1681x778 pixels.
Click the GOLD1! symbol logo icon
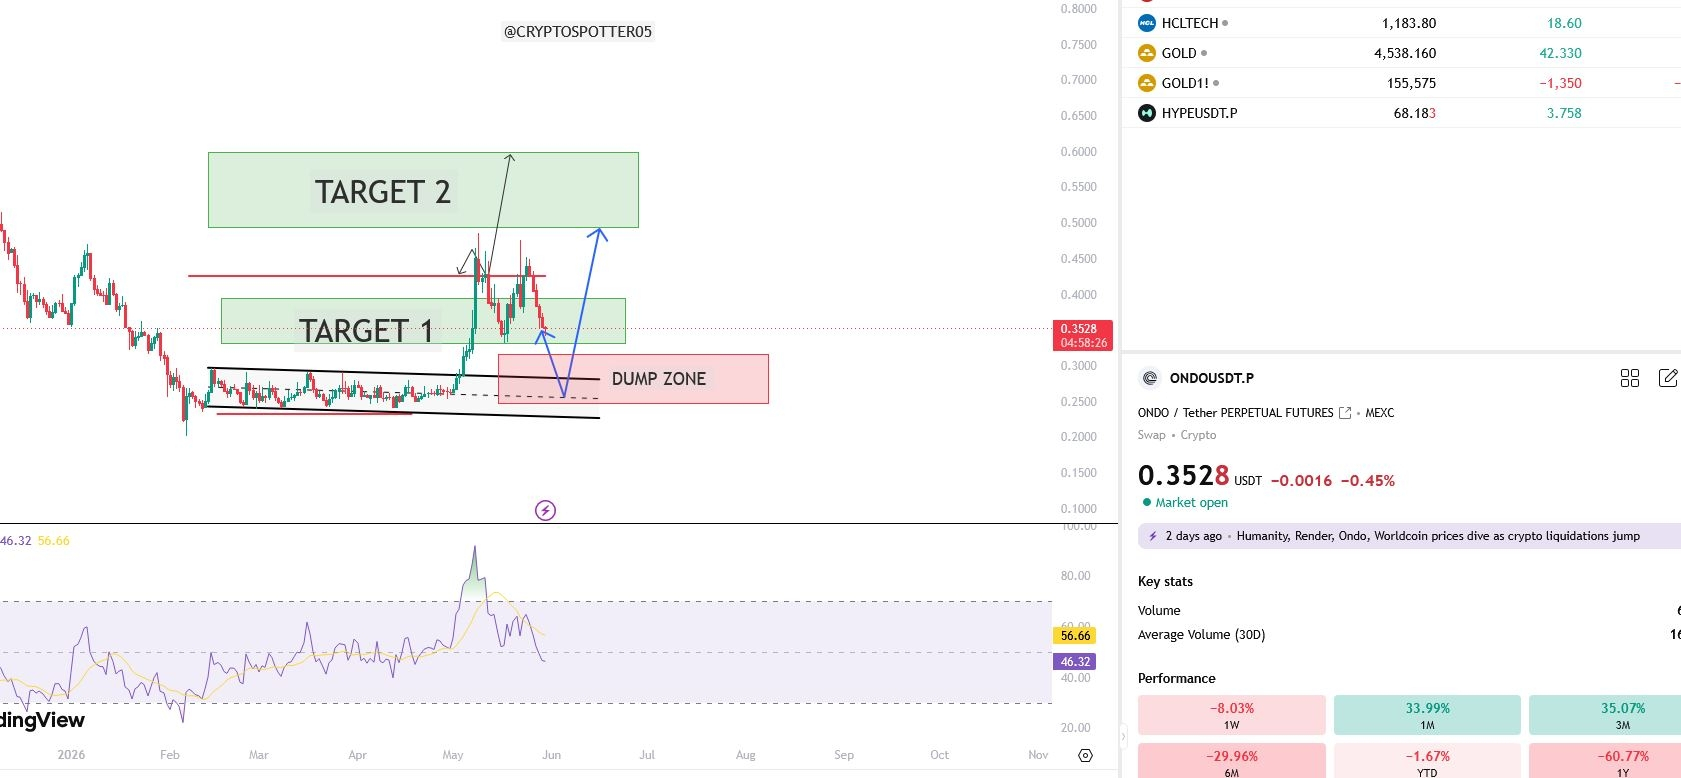(1147, 83)
